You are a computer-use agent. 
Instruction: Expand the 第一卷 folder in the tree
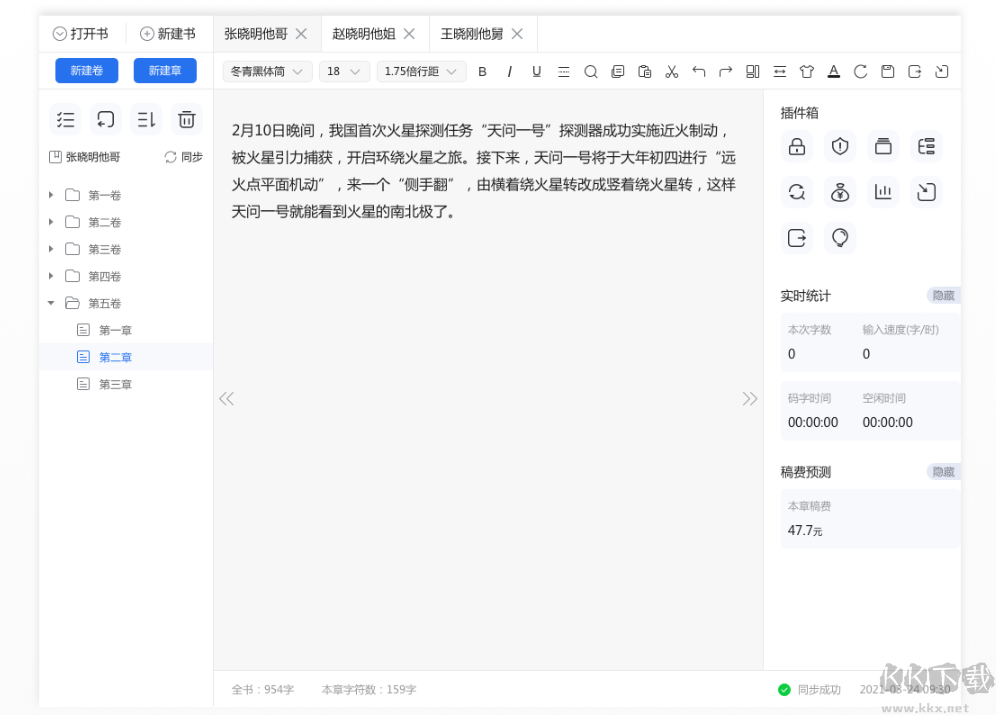(x=50, y=195)
